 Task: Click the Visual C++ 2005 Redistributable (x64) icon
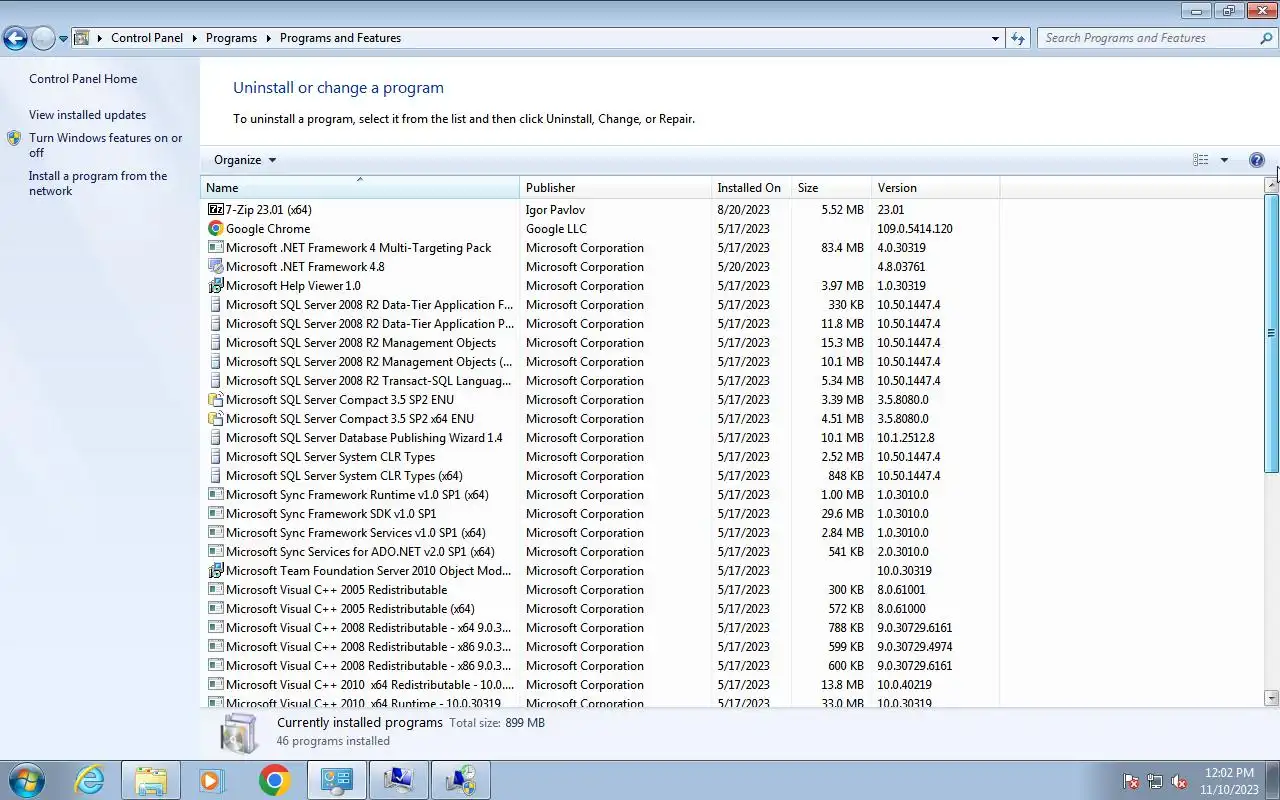(x=215, y=609)
